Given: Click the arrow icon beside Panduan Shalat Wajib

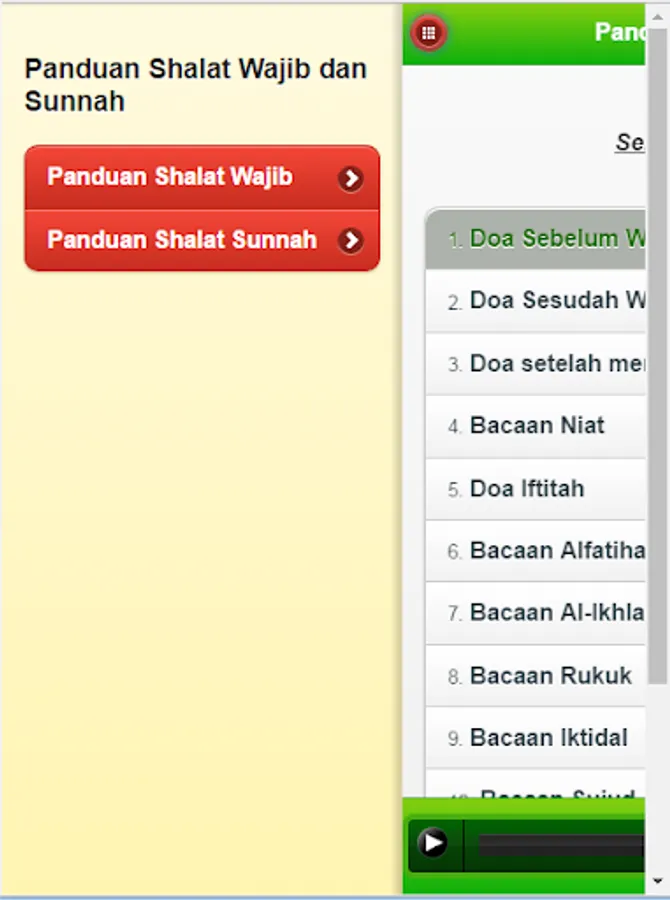Looking at the screenshot, I should point(350,179).
